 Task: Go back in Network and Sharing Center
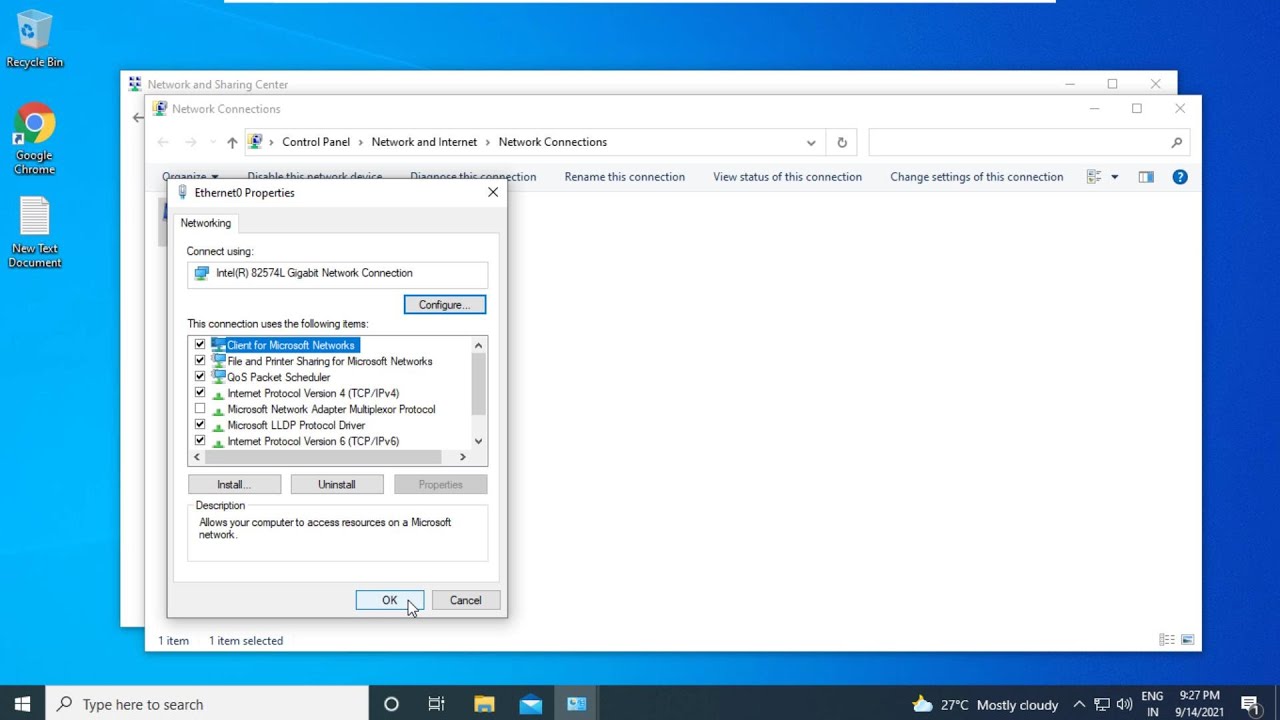[138, 117]
